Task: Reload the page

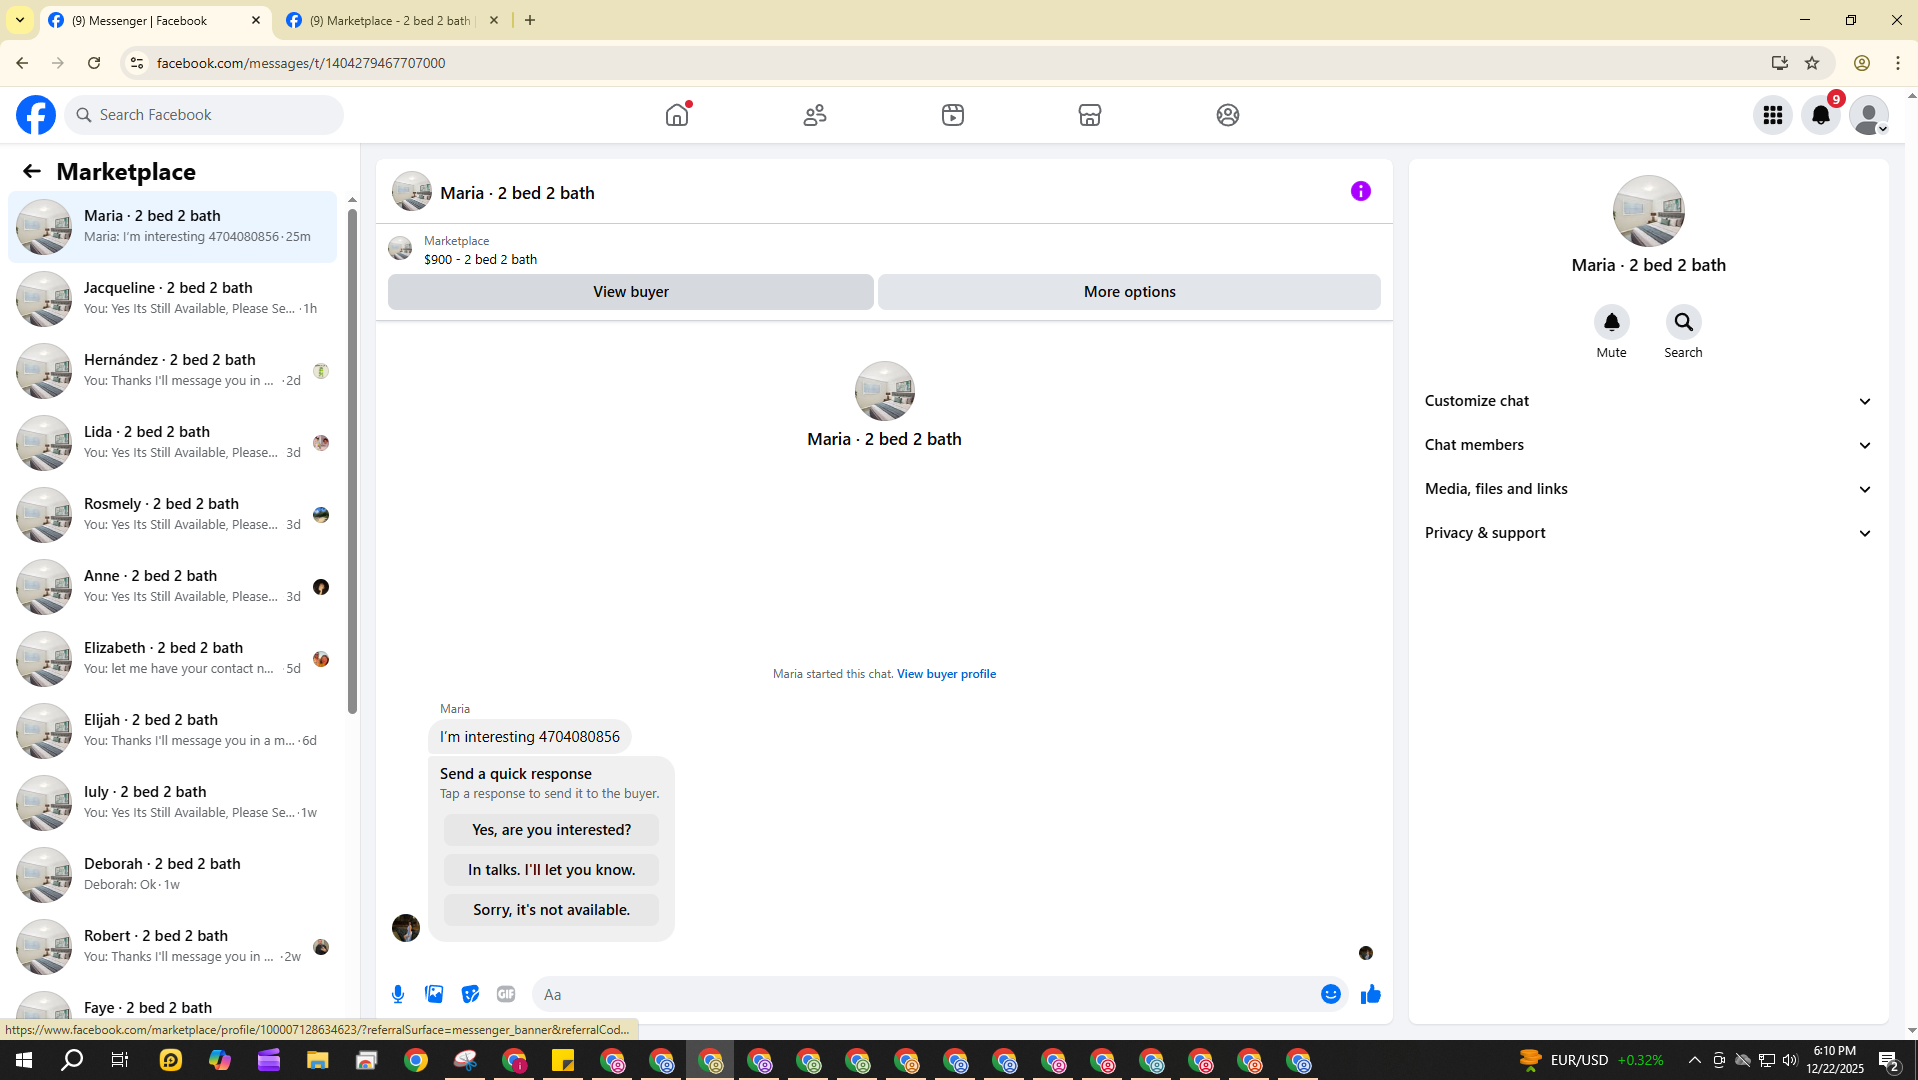Action: pyautogui.click(x=94, y=63)
